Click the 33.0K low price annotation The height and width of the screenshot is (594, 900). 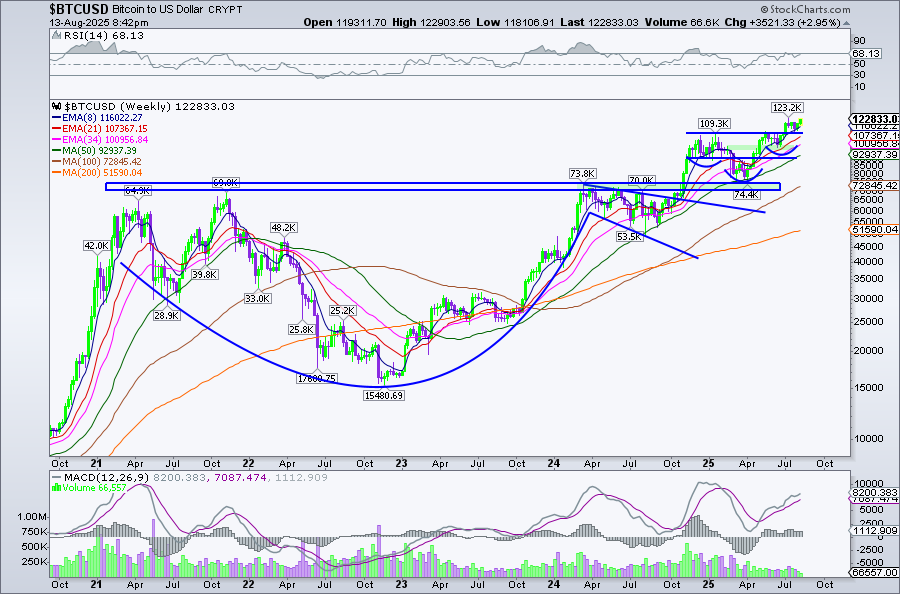(257, 298)
